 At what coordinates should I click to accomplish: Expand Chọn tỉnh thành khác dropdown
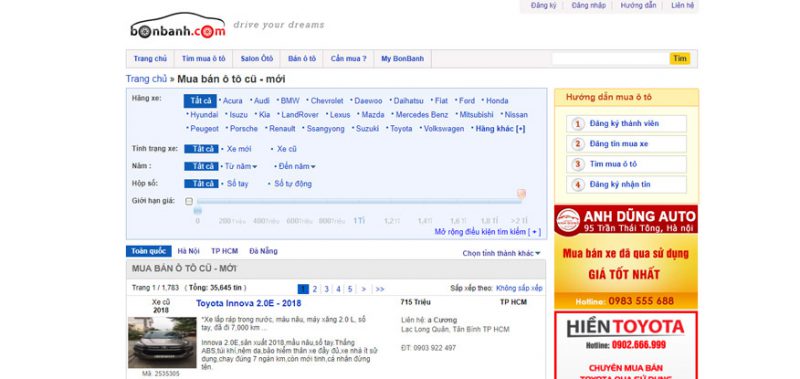tap(501, 254)
